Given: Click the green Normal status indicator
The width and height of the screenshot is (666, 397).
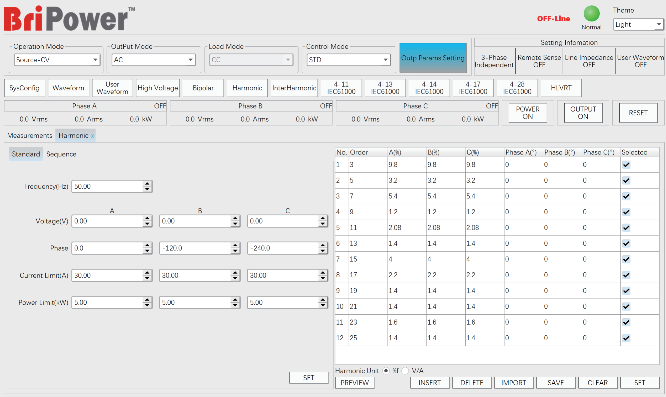Looking at the screenshot, I should (x=591, y=14).
